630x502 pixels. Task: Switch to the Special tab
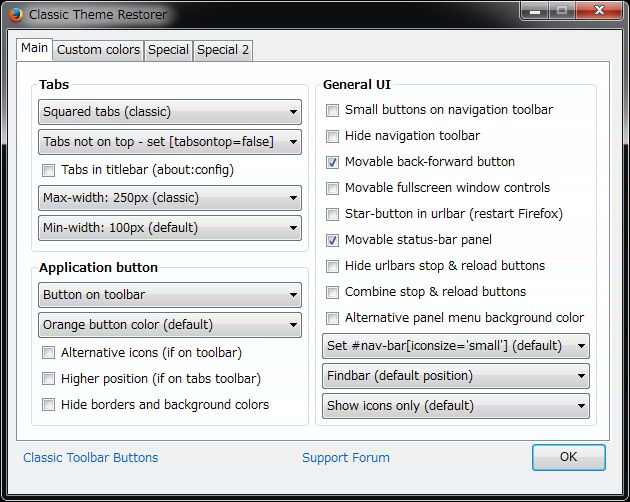click(168, 50)
